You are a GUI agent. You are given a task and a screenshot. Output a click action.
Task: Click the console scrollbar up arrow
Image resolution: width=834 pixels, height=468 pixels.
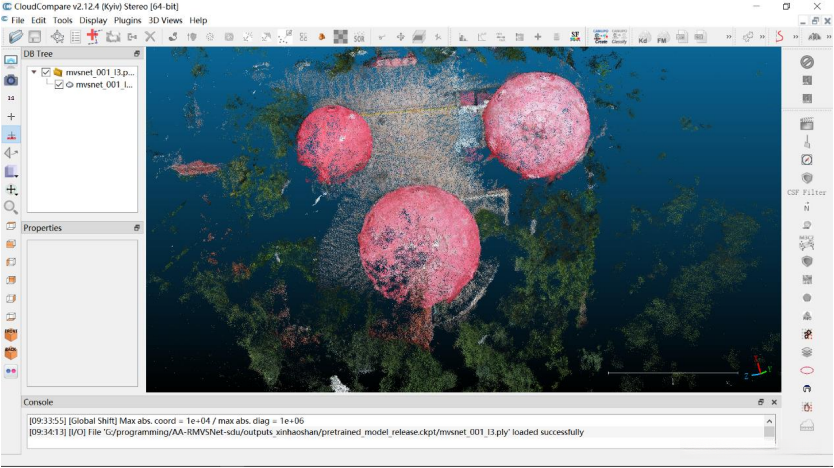pyautogui.click(x=769, y=421)
